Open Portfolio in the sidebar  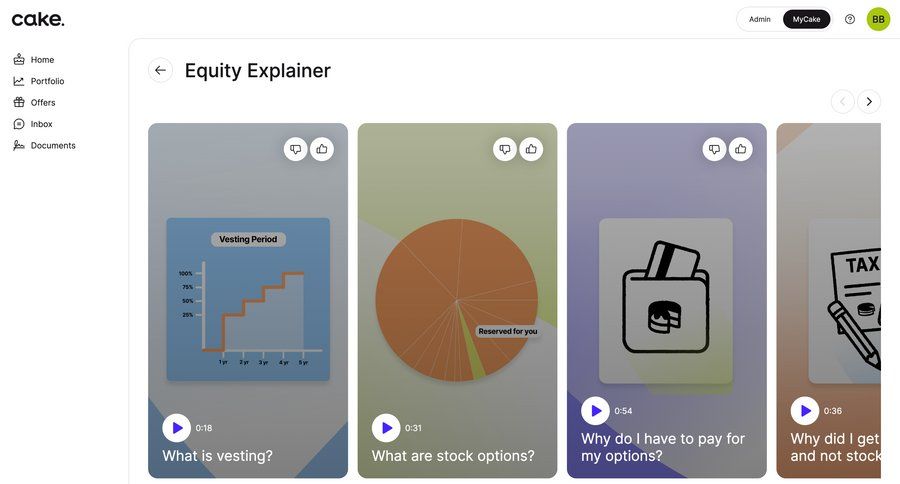pos(47,81)
